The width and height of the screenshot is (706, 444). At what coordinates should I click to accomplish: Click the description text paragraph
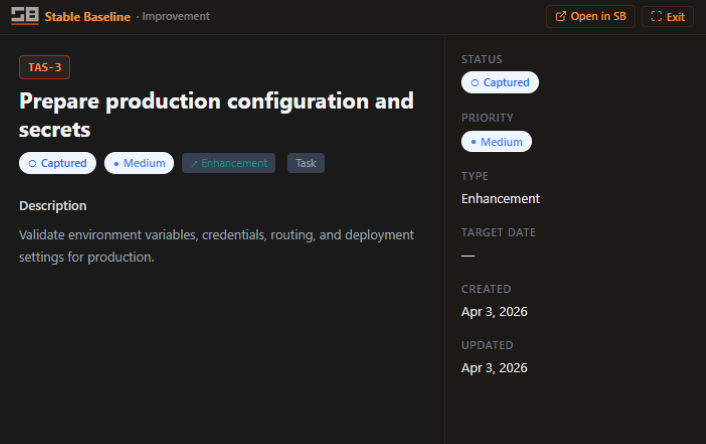pos(216,246)
